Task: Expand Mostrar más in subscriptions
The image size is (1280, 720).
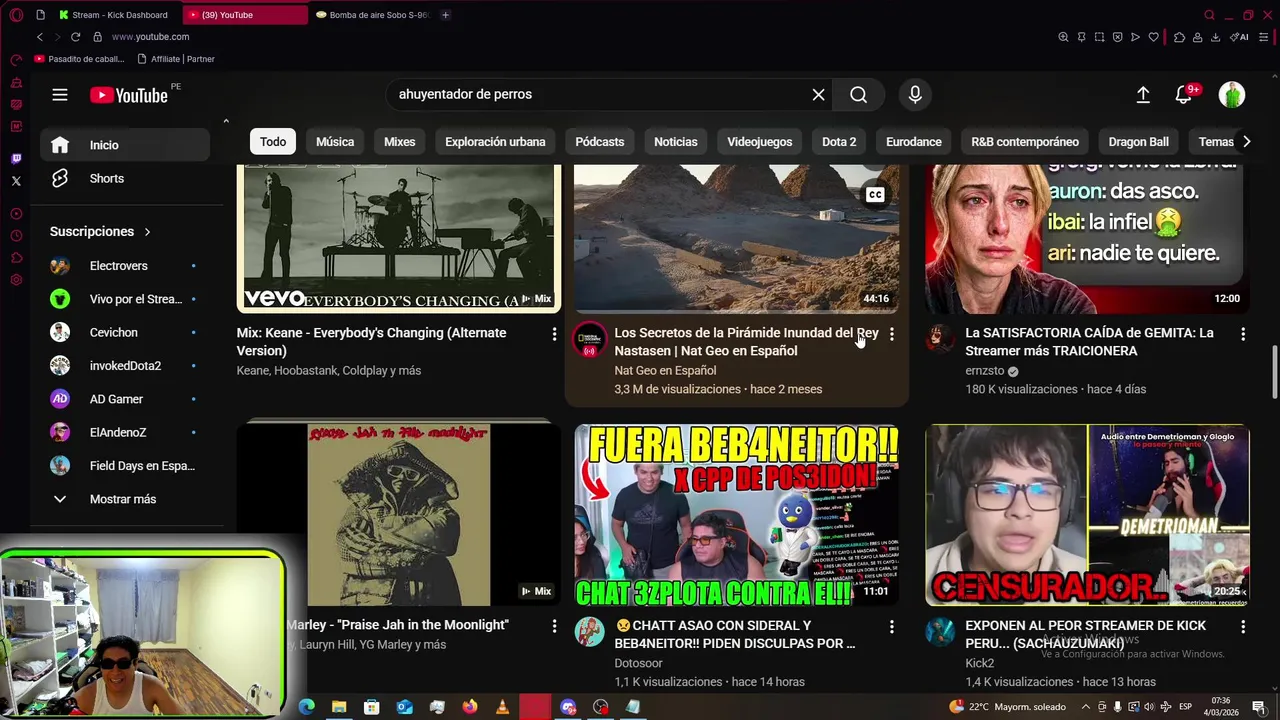Action: [x=125, y=499]
